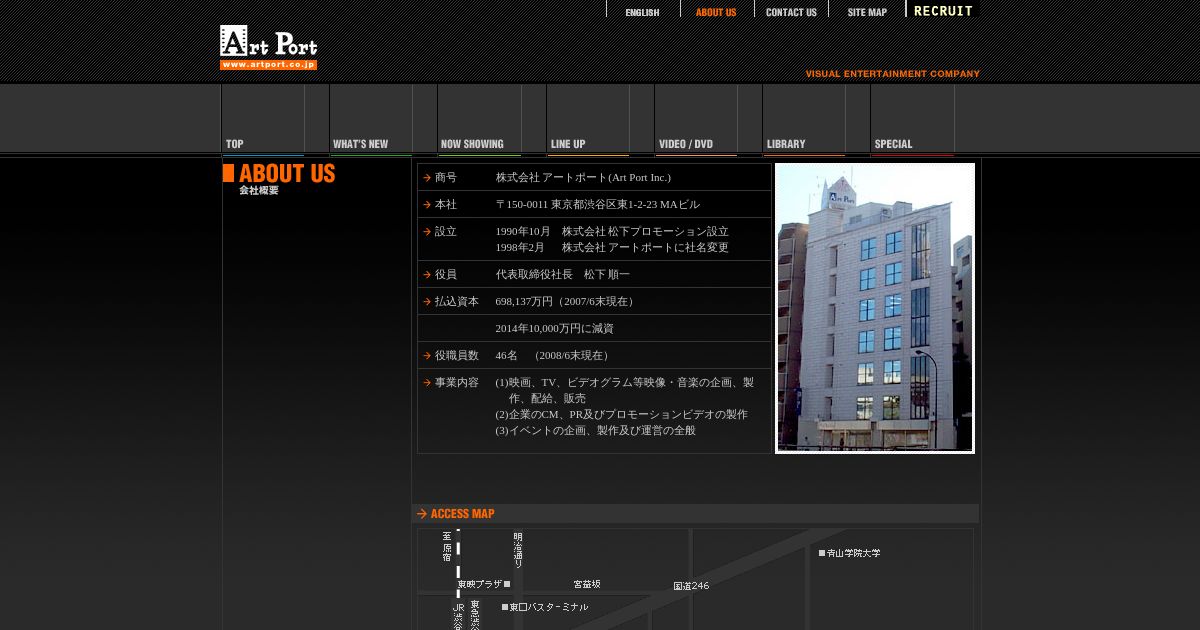Select ABOUT US in top navigation
Screen dimensions: 1200x630
coord(716,12)
